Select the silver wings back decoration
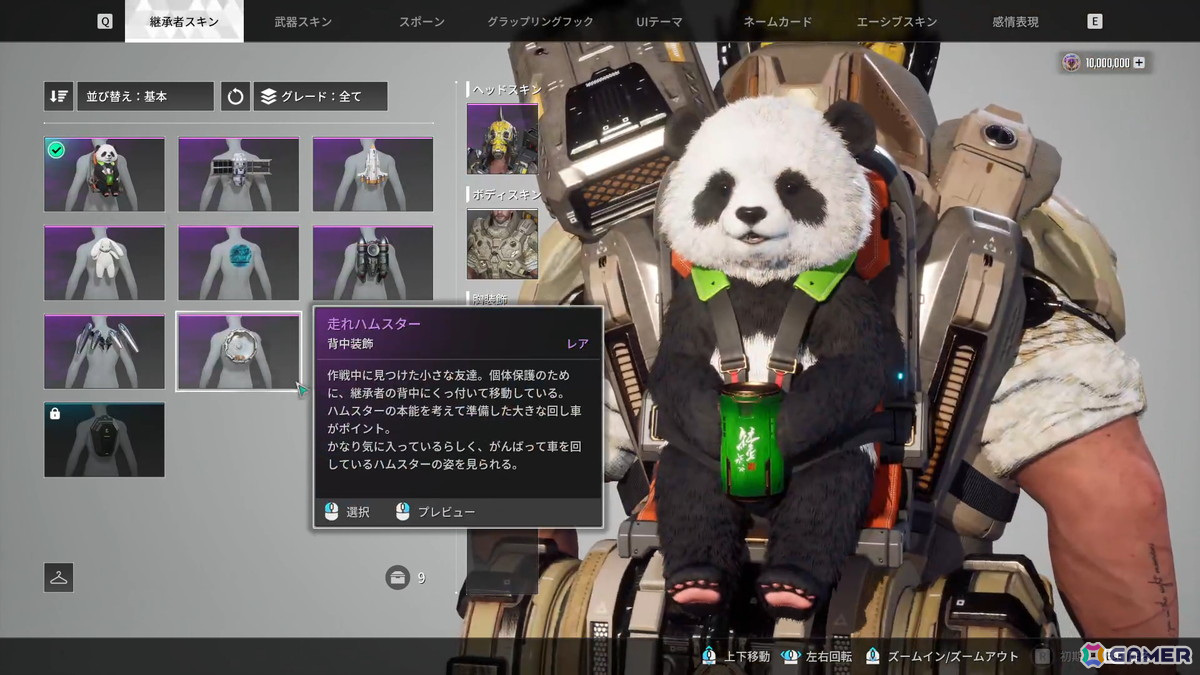The height and width of the screenshot is (675, 1200). pos(105,351)
